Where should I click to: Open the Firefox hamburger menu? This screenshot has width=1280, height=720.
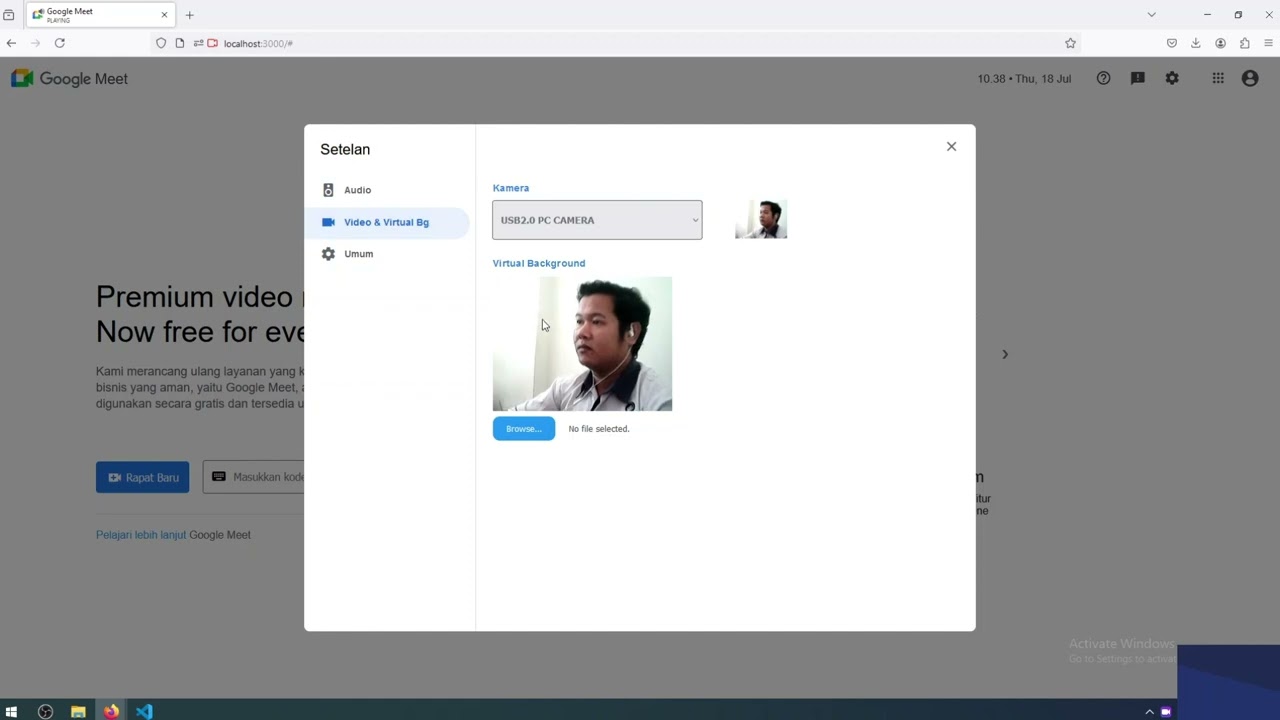coord(1269,43)
